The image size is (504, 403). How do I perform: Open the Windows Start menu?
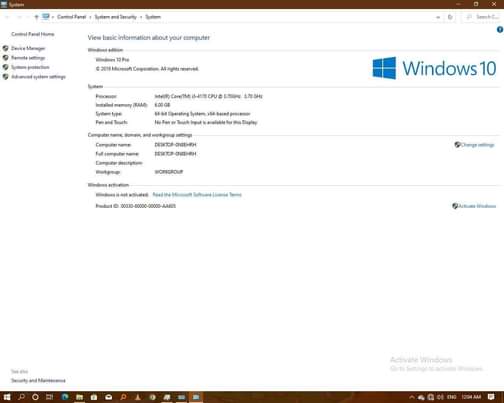[x=7, y=397]
